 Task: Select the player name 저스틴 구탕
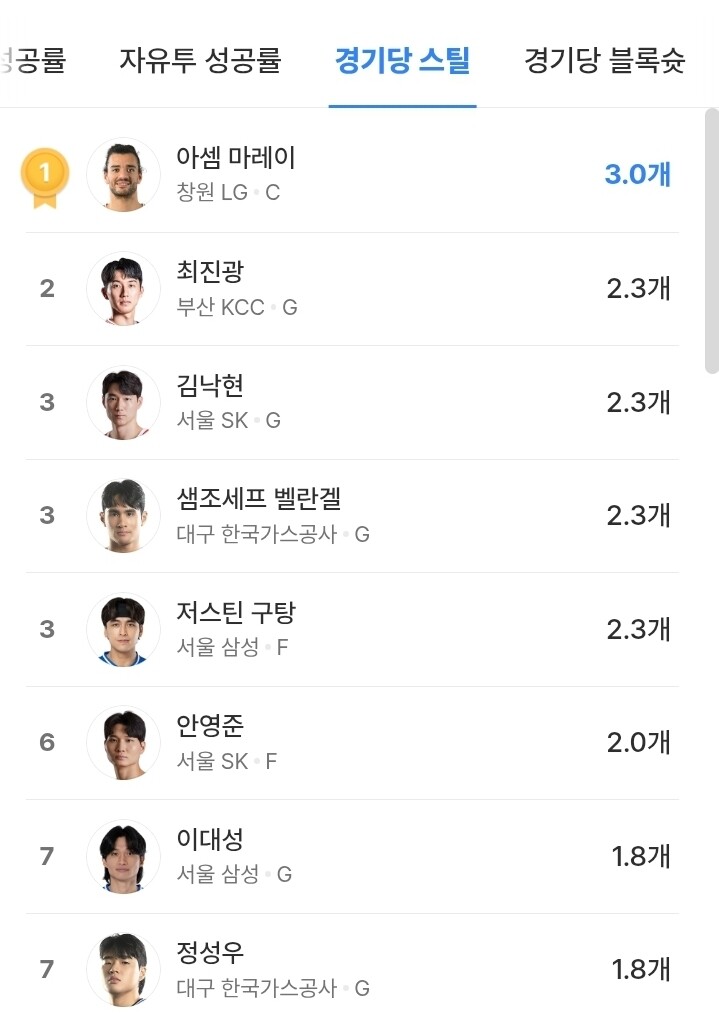point(236,612)
